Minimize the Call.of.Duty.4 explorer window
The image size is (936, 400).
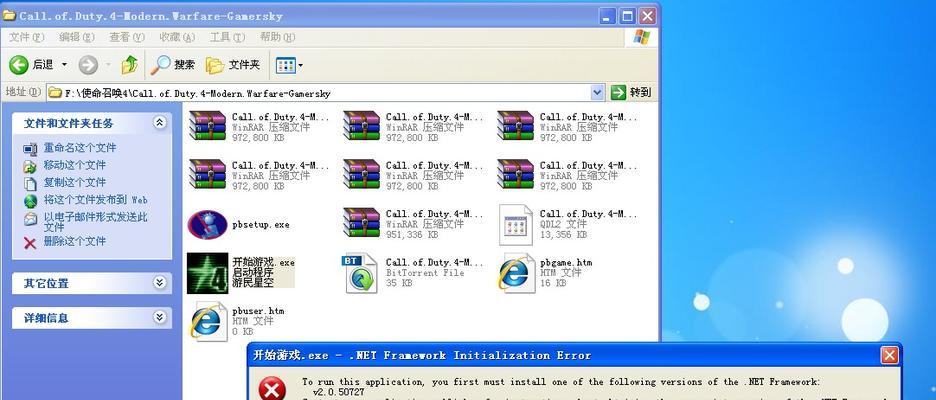point(607,16)
